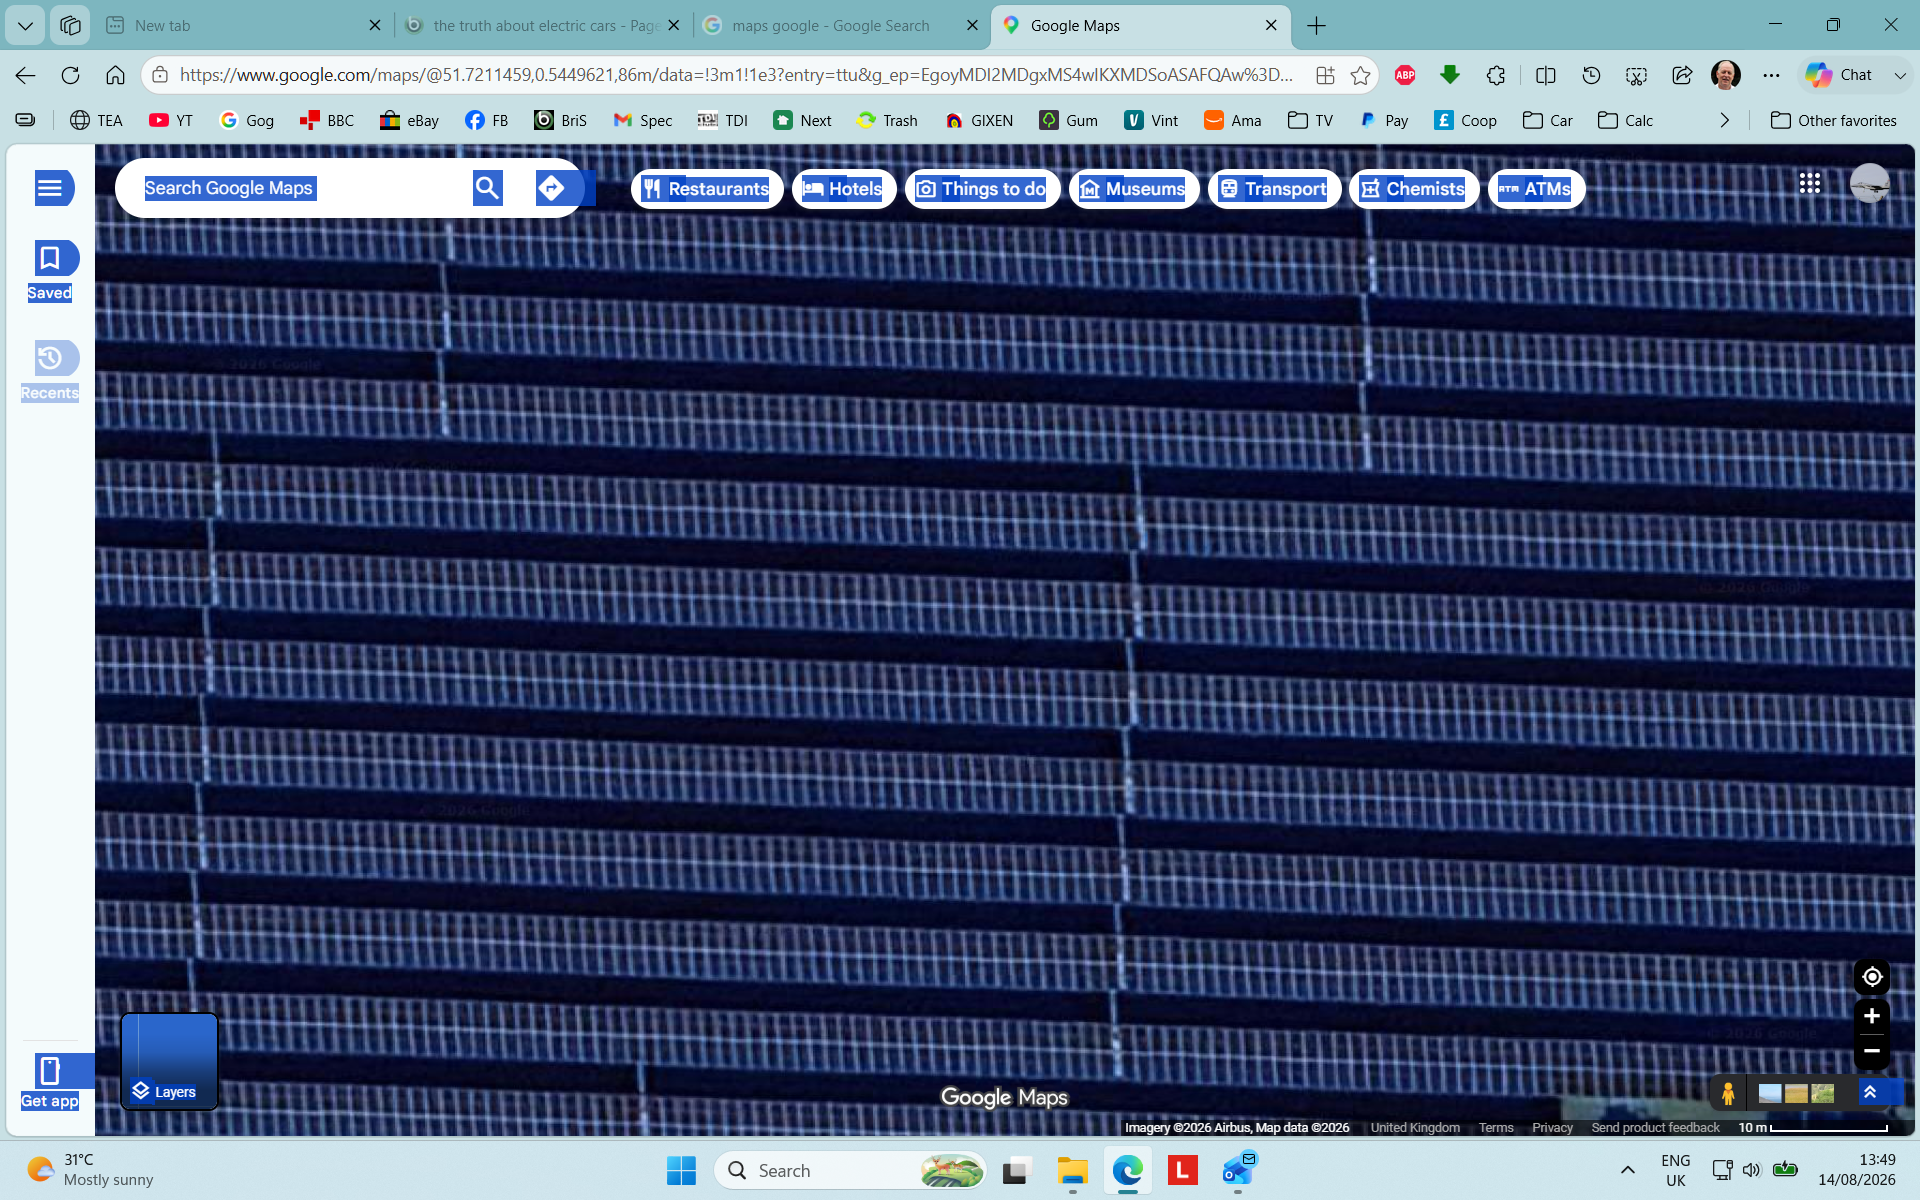The image size is (1920, 1200).
Task: Open Send product feedback link
Action: tap(1655, 1127)
